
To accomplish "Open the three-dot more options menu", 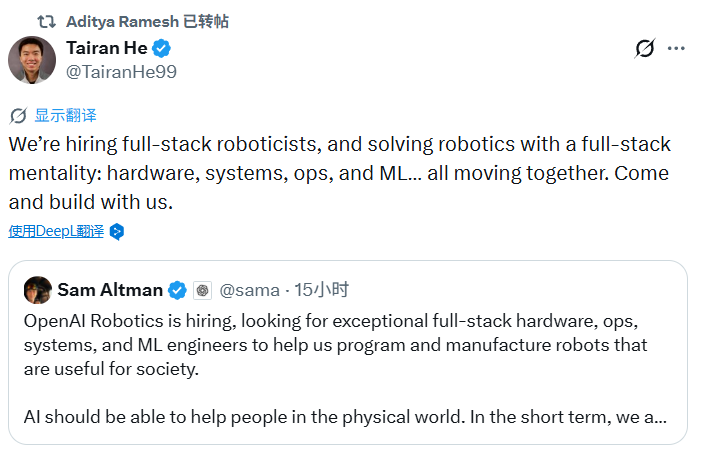I will click(x=676, y=48).
